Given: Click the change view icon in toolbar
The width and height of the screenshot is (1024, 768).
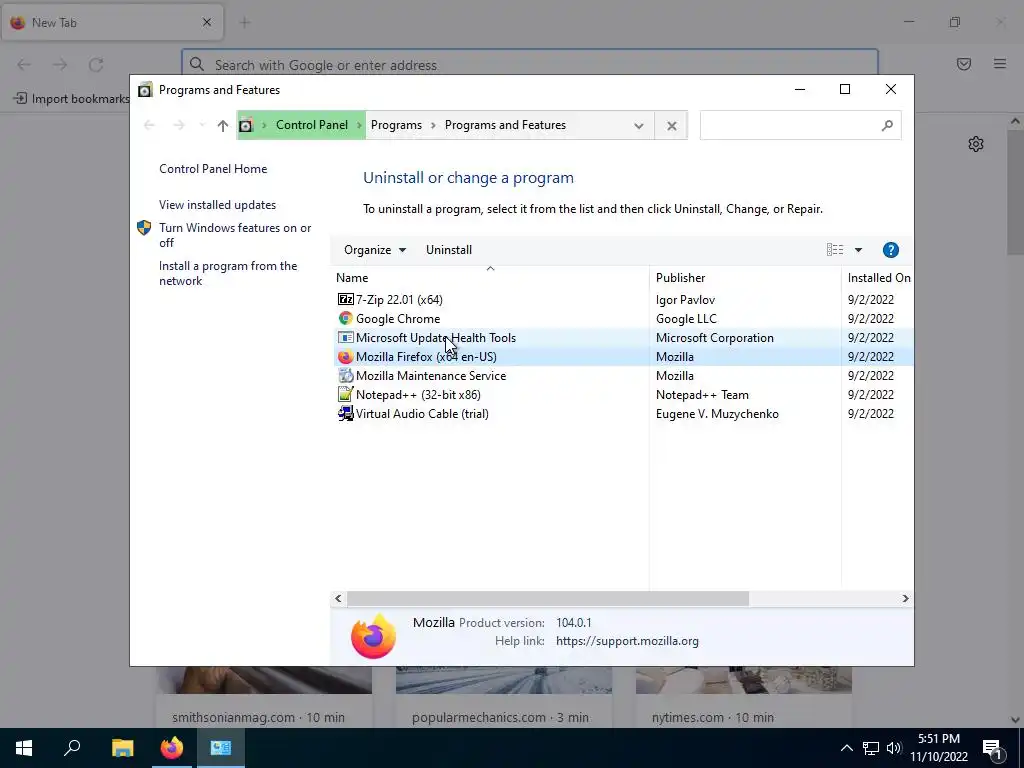Looking at the screenshot, I should (x=835, y=250).
